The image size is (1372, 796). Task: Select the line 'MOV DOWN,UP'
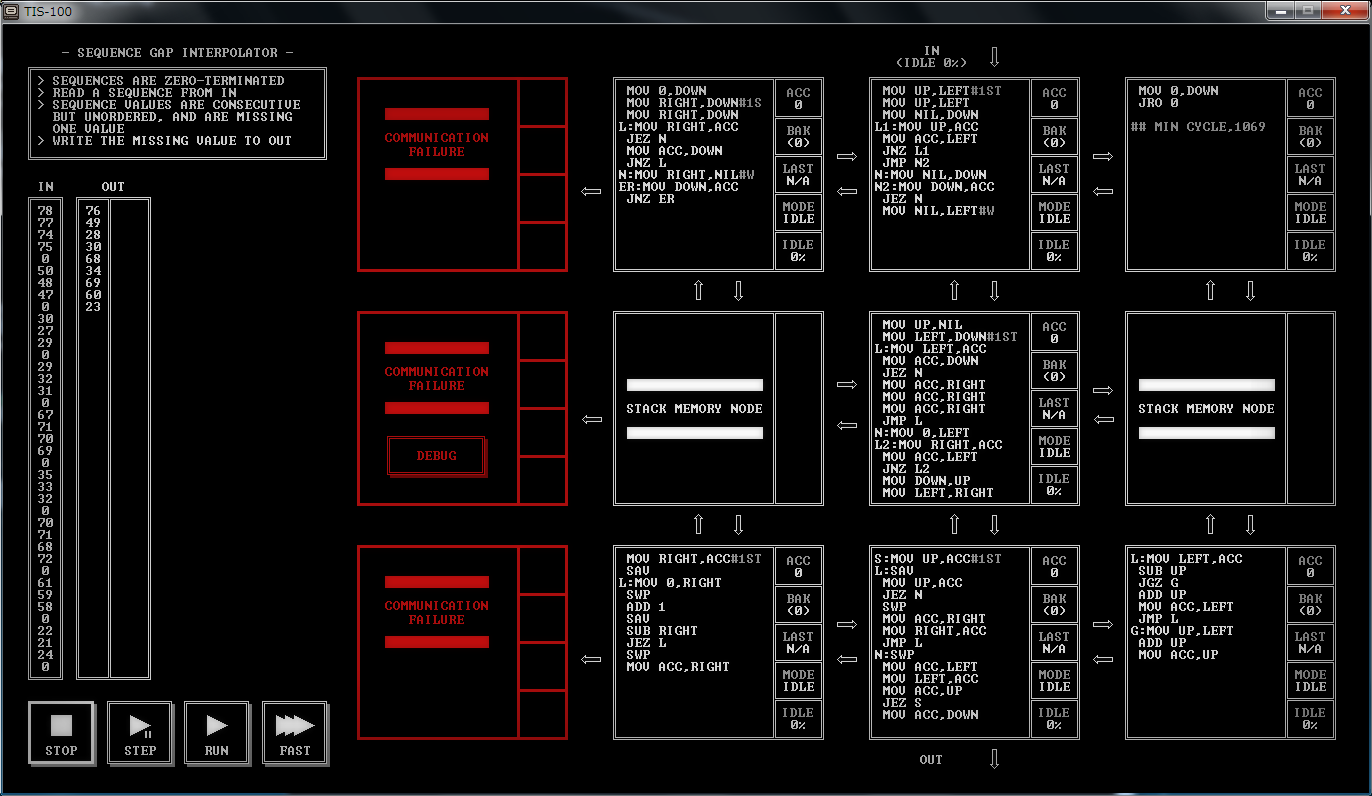pos(926,481)
